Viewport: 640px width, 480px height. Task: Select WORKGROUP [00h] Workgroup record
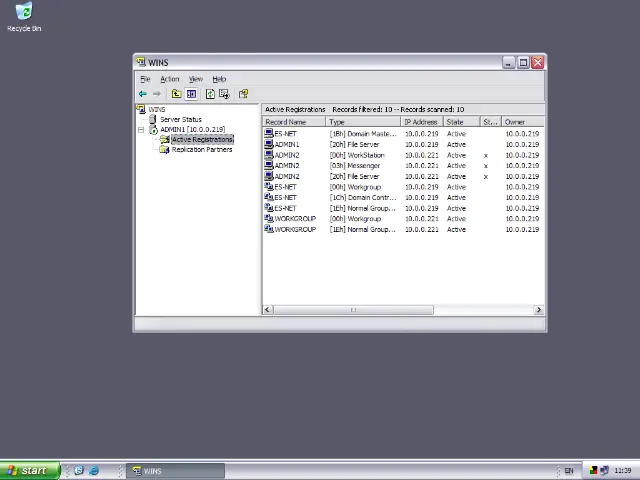[x=403, y=219]
